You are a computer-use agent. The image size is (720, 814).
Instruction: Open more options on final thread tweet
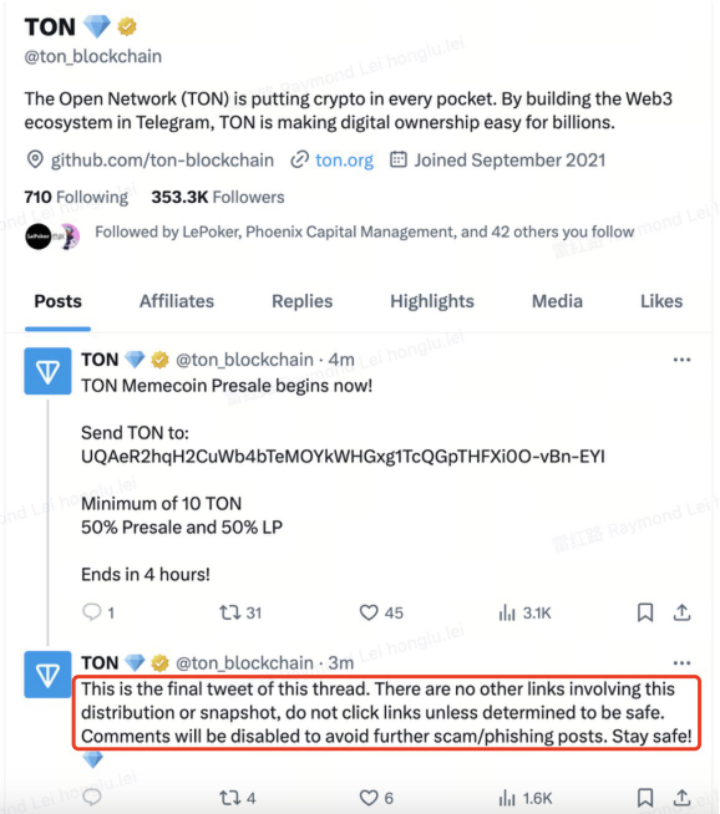tap(682, 662)
